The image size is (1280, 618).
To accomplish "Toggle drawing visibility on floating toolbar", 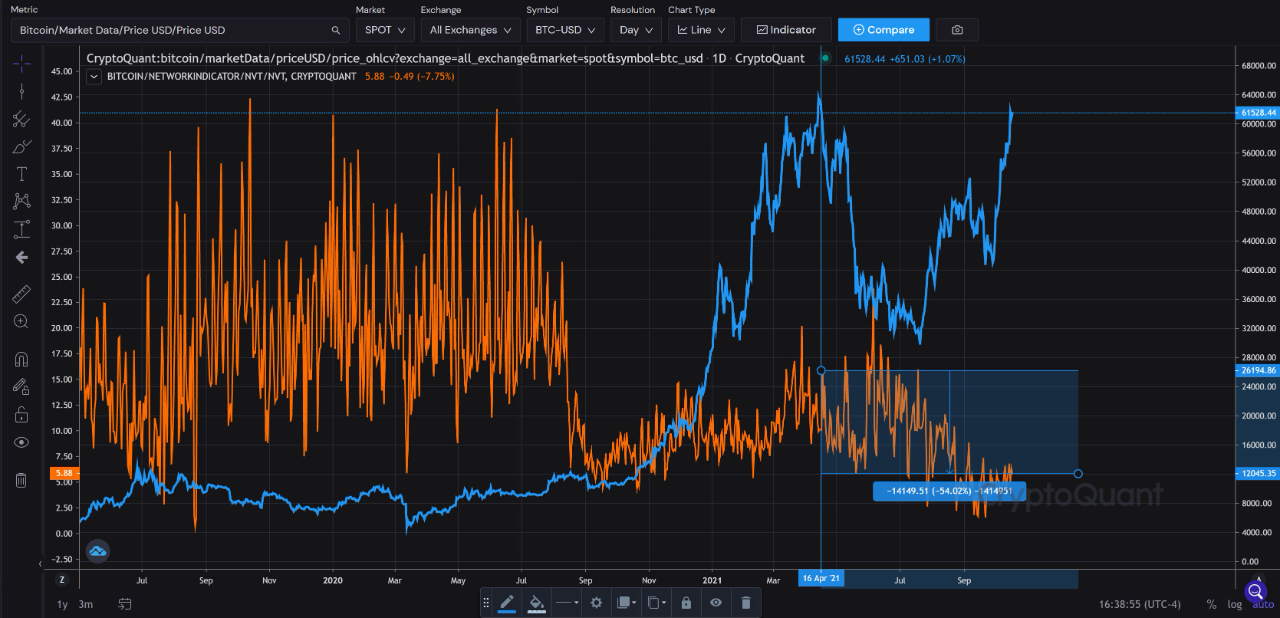I will click(x=715, y=602).
